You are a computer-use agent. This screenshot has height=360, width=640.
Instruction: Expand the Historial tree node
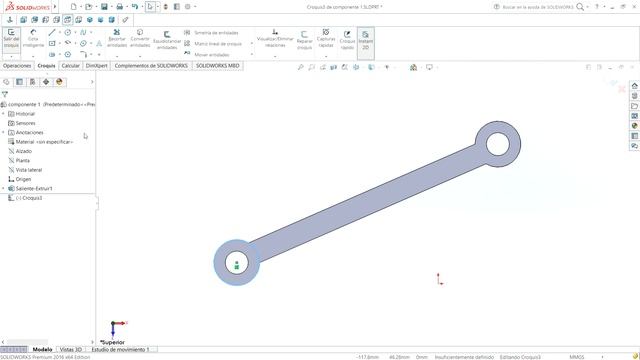(3, 114)
